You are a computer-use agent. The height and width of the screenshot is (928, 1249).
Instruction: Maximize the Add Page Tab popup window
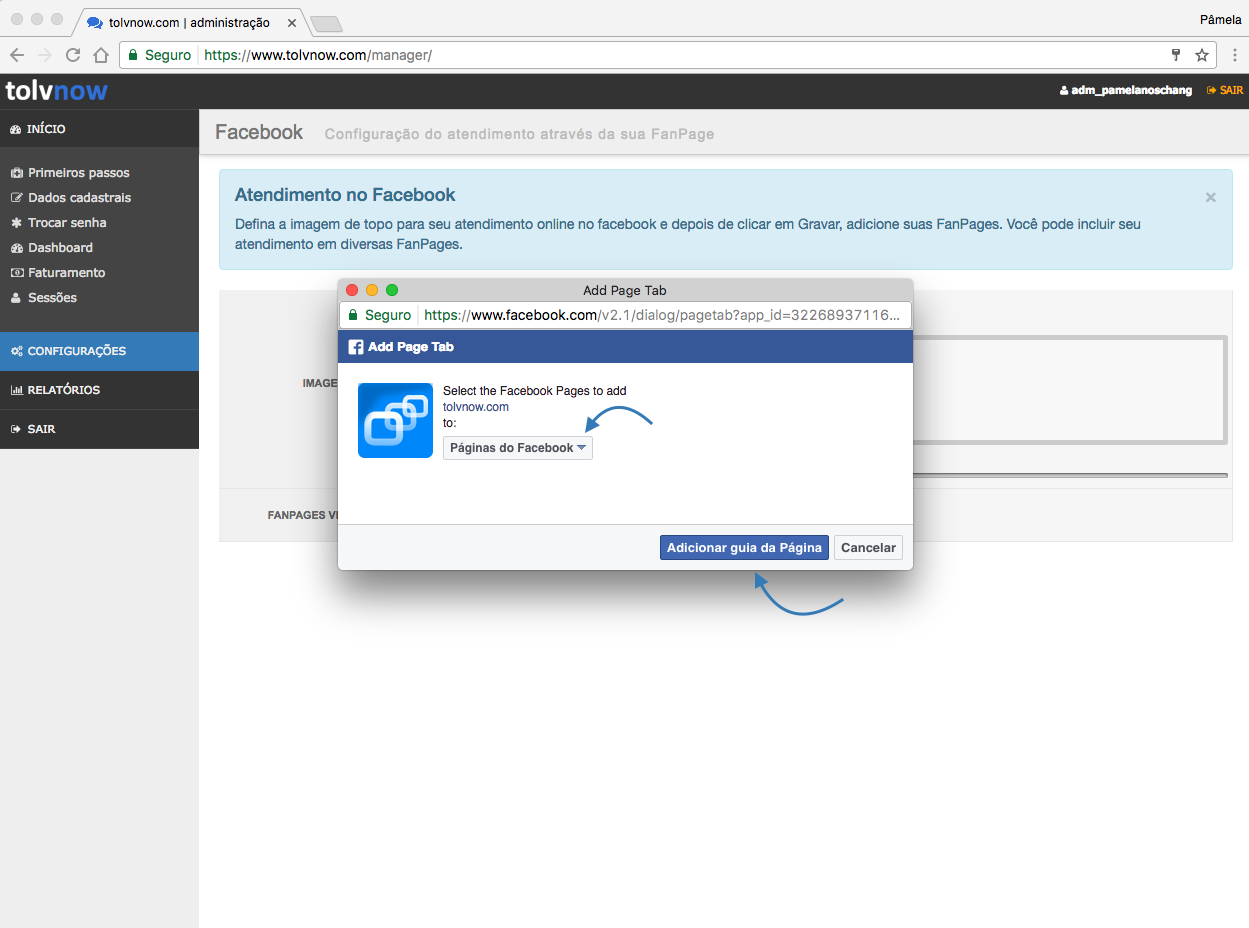(392, 290)
